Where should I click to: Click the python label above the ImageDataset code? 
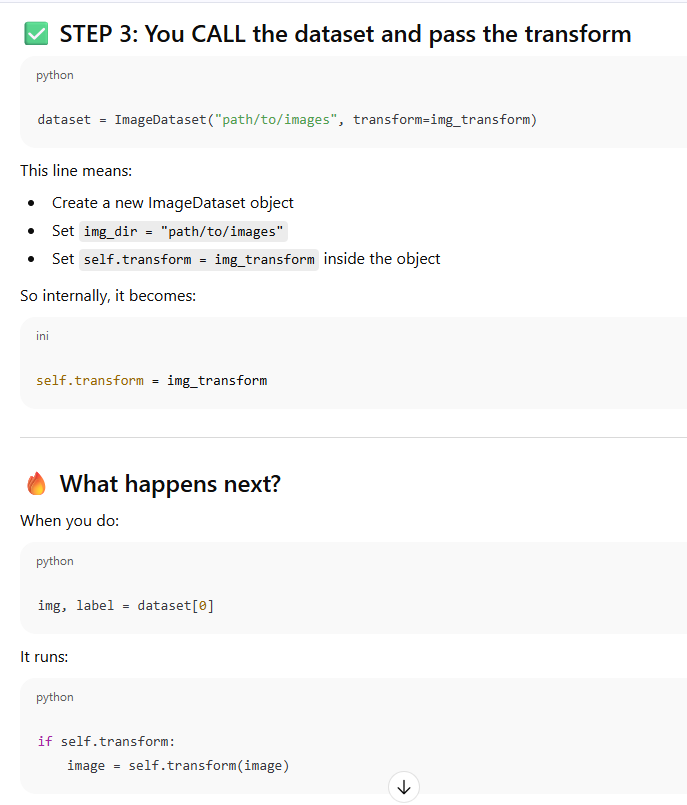pyautogui.click(x=55, y=75)
